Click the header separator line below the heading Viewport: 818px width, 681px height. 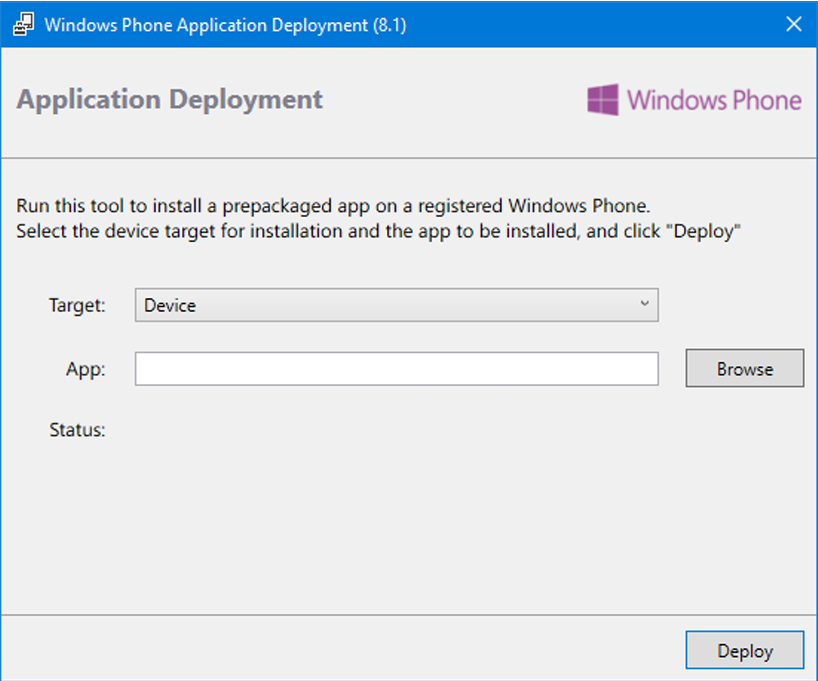tap(408, 158)
